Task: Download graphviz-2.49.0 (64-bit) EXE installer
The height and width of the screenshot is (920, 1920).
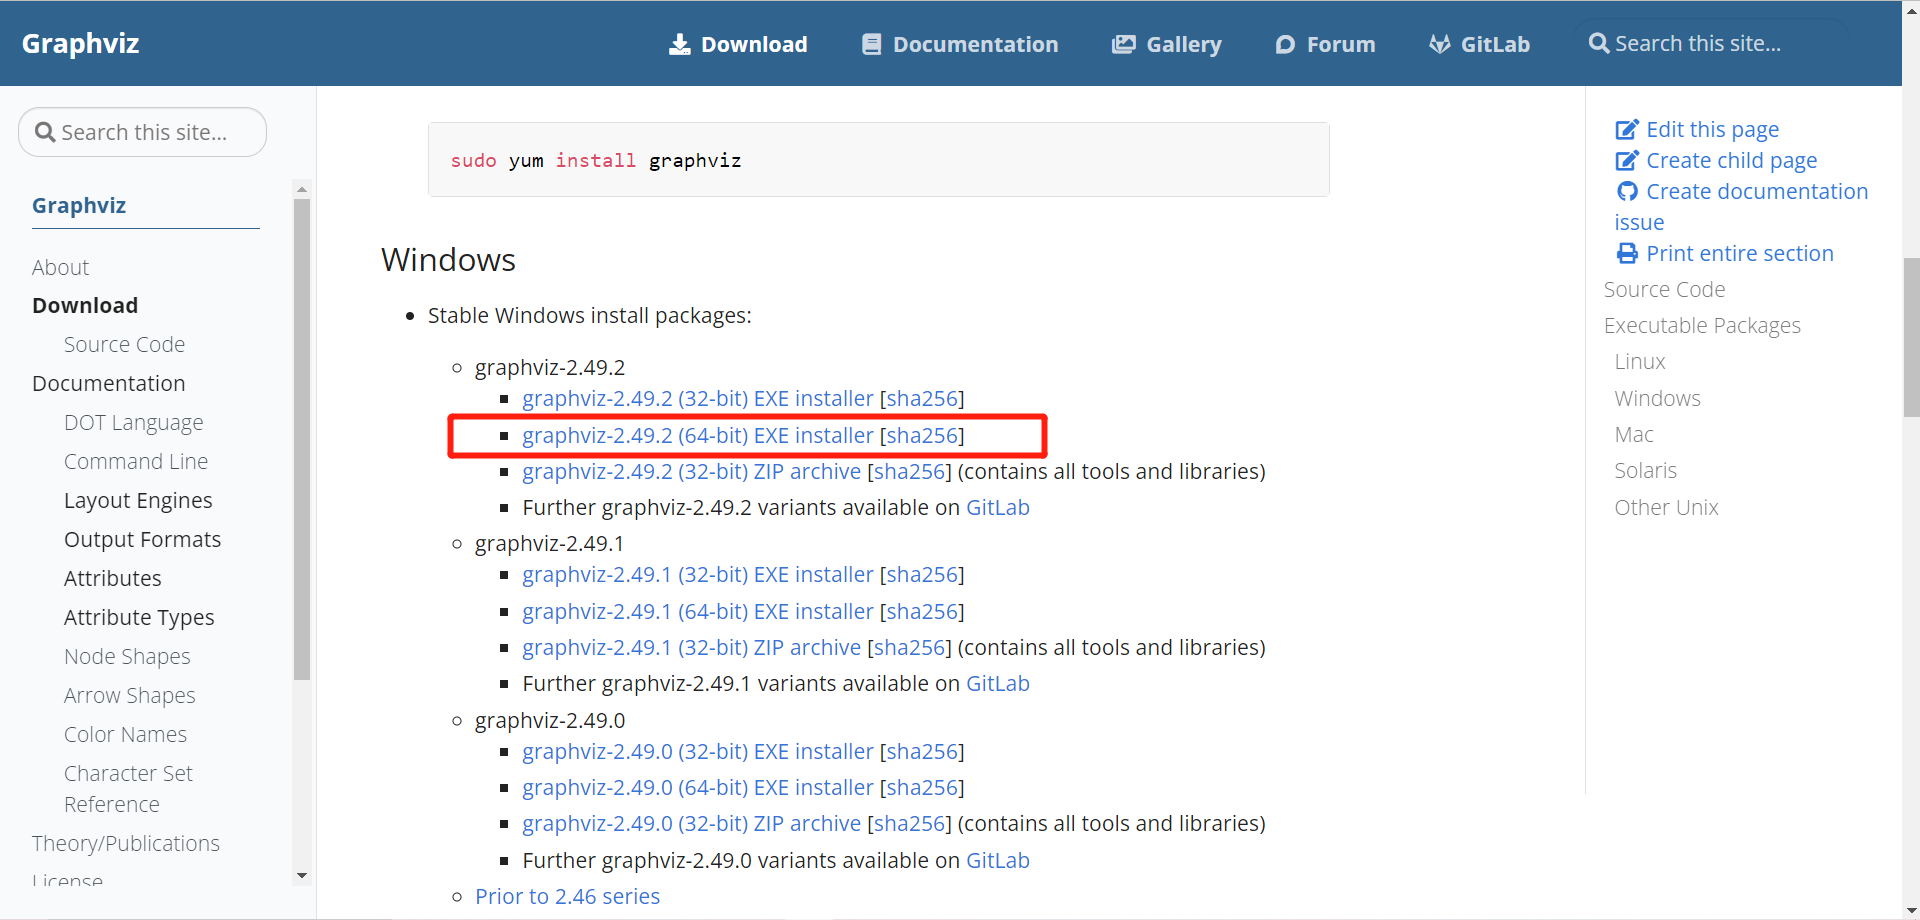Action: click(x=697, y=787)
